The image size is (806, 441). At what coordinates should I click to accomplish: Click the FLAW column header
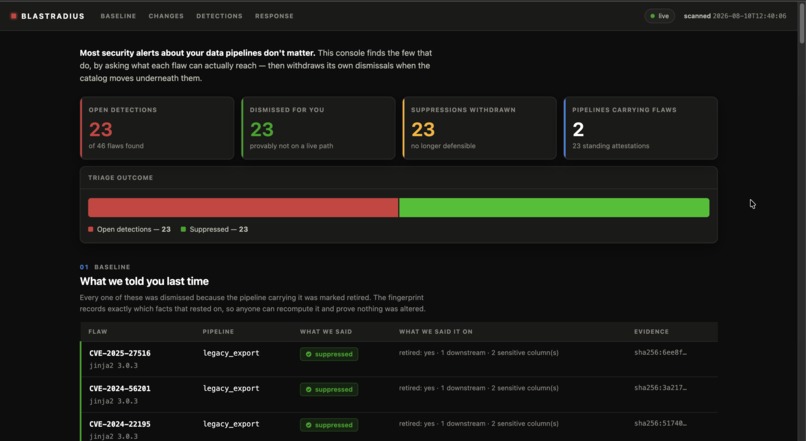point(98,332)
